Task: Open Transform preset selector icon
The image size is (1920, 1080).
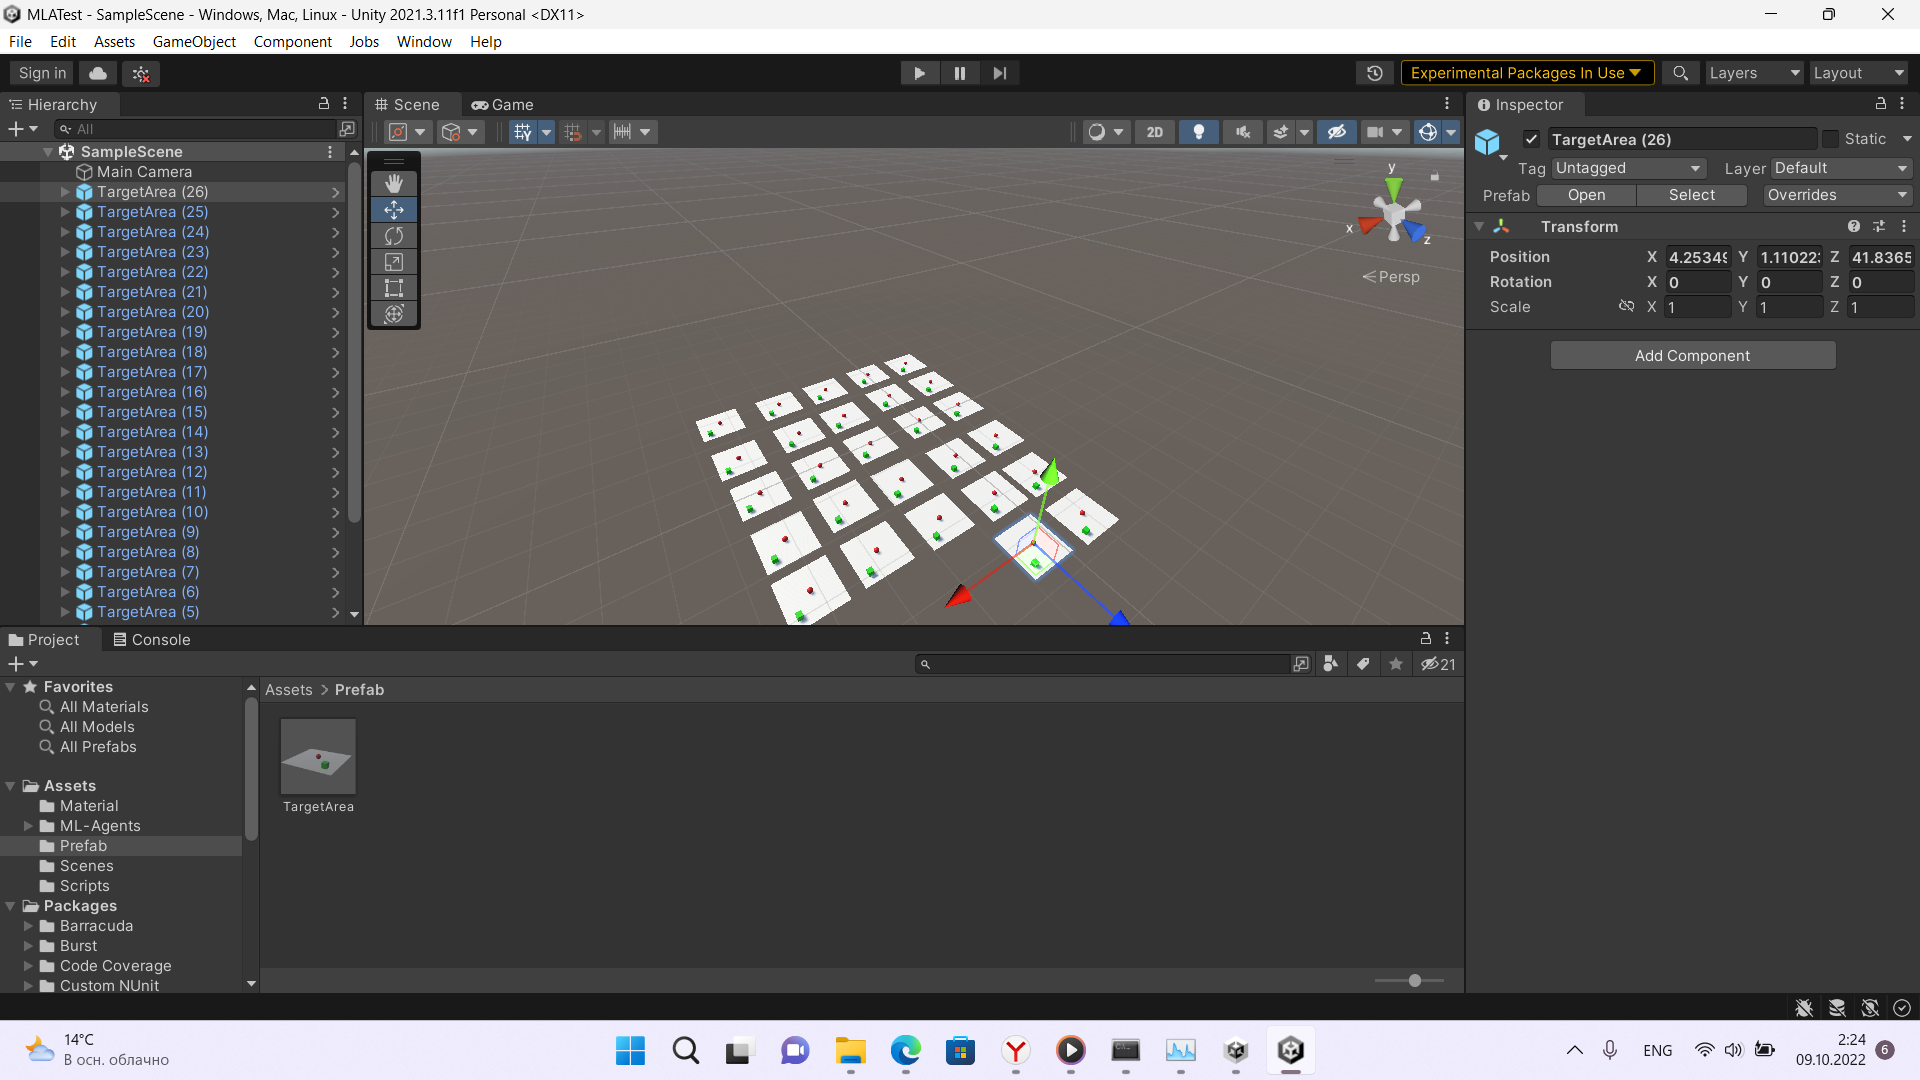Action: point(1879,227)
